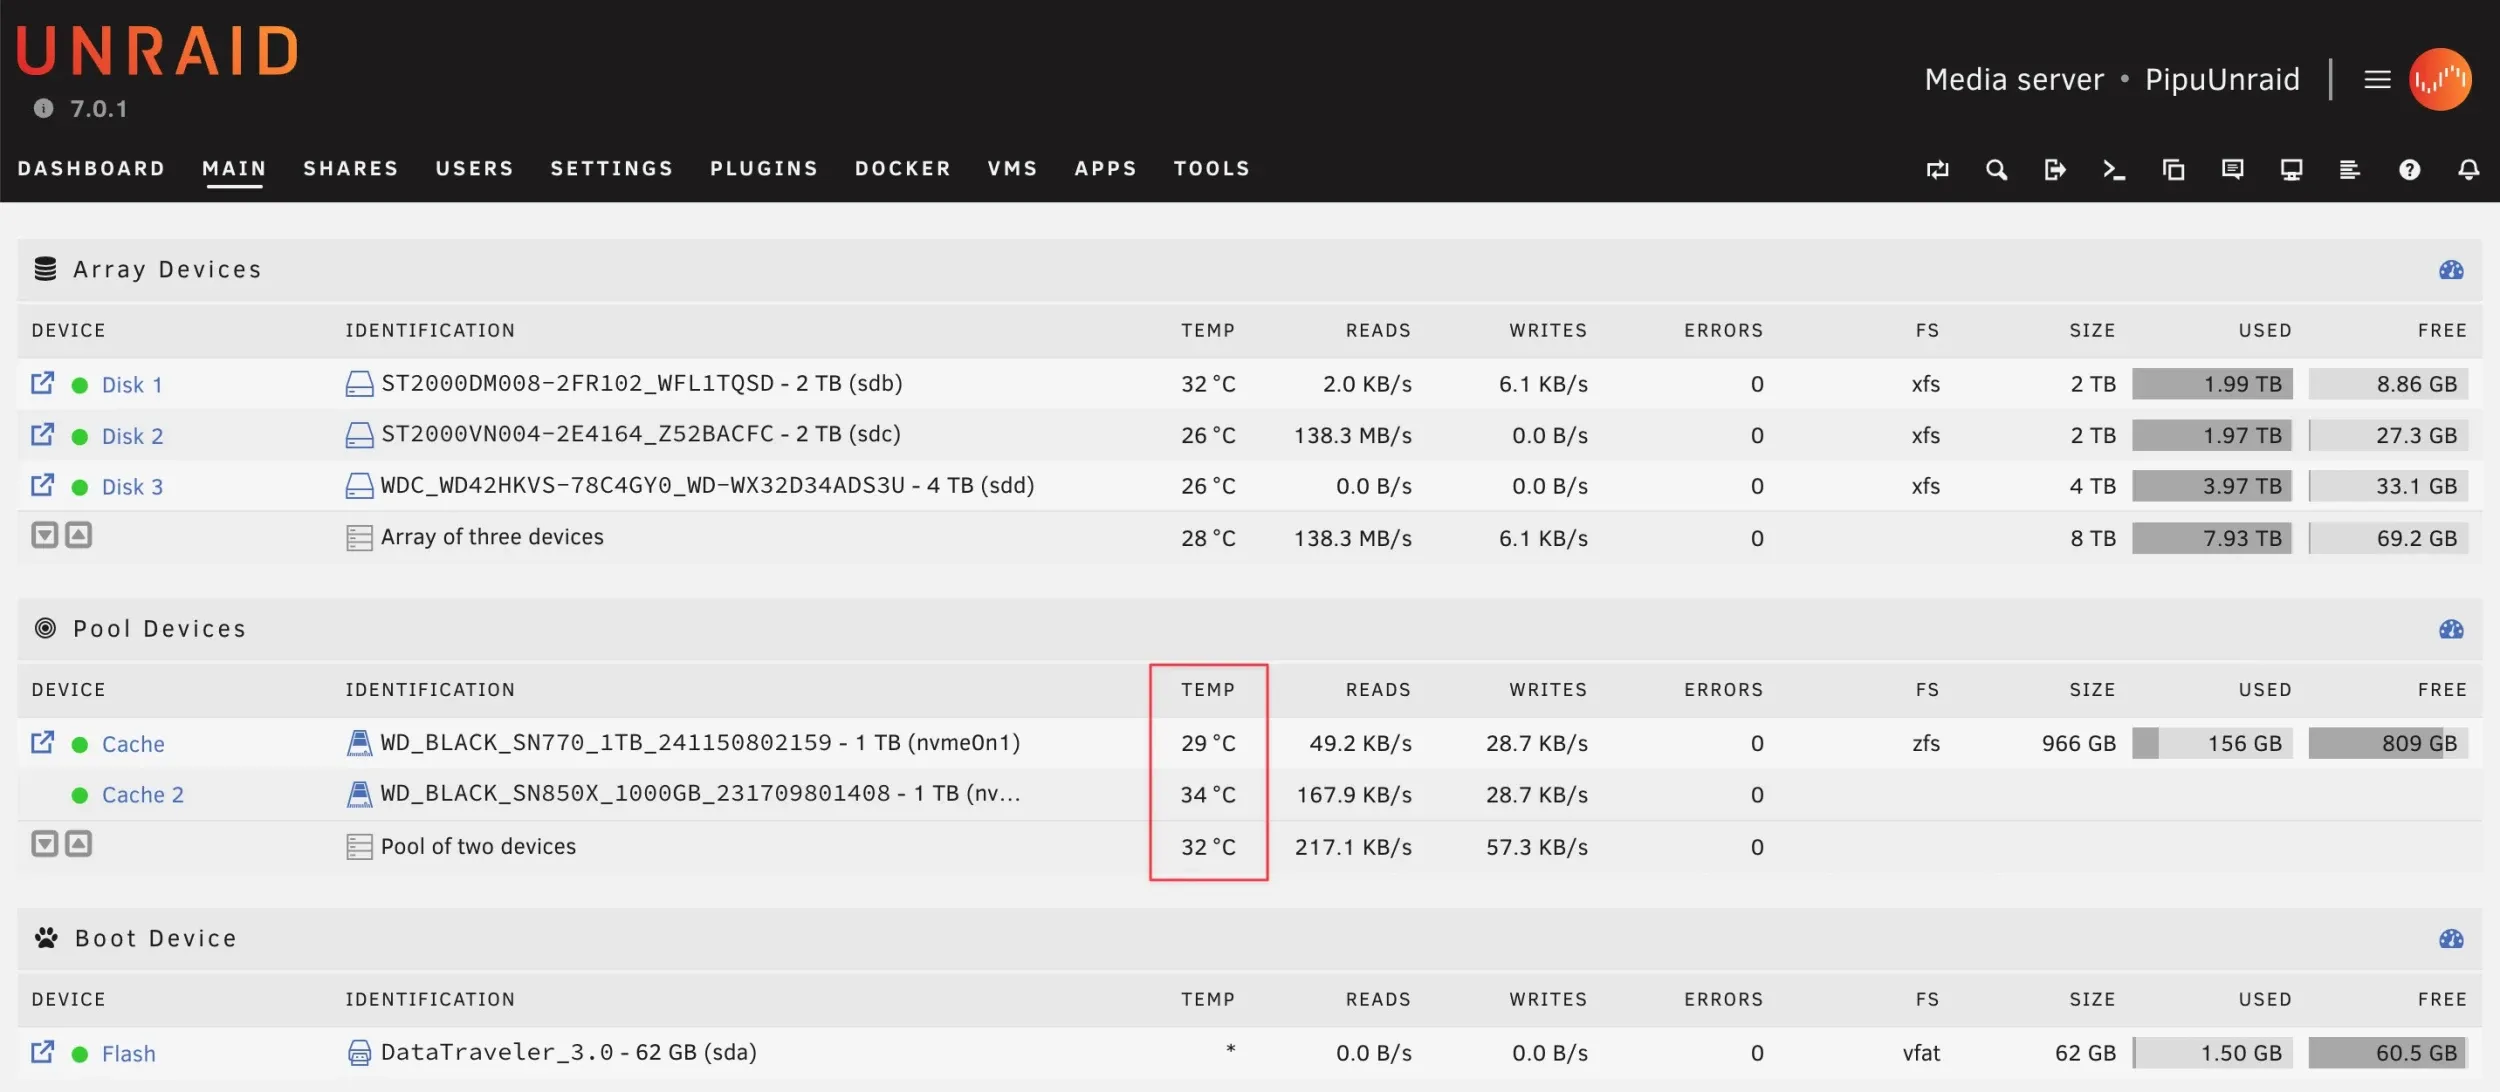
Task: Open the hamburger menu beside server name
Action: 2377,79
